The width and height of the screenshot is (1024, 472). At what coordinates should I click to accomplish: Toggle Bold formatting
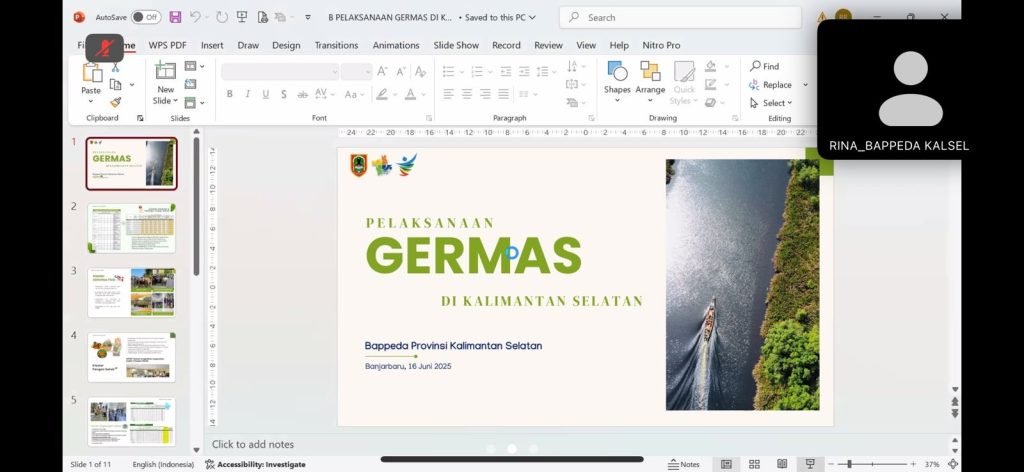(230, 94)
